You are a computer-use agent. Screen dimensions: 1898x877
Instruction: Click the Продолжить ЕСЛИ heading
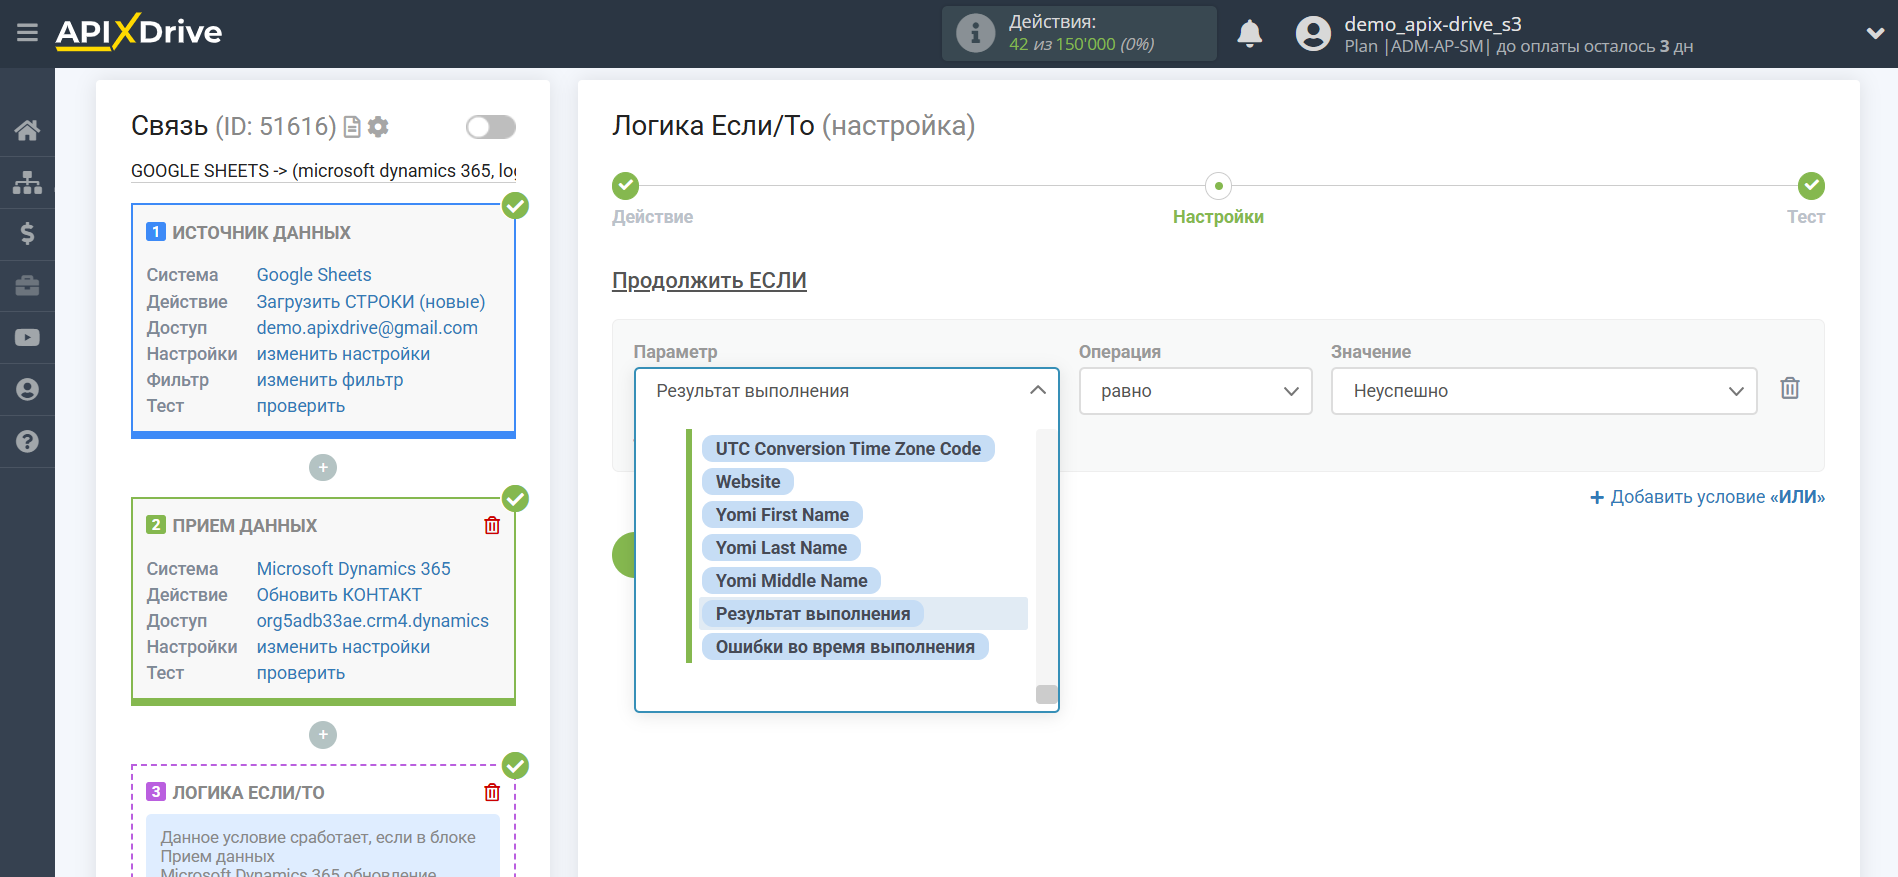(709, 280)
